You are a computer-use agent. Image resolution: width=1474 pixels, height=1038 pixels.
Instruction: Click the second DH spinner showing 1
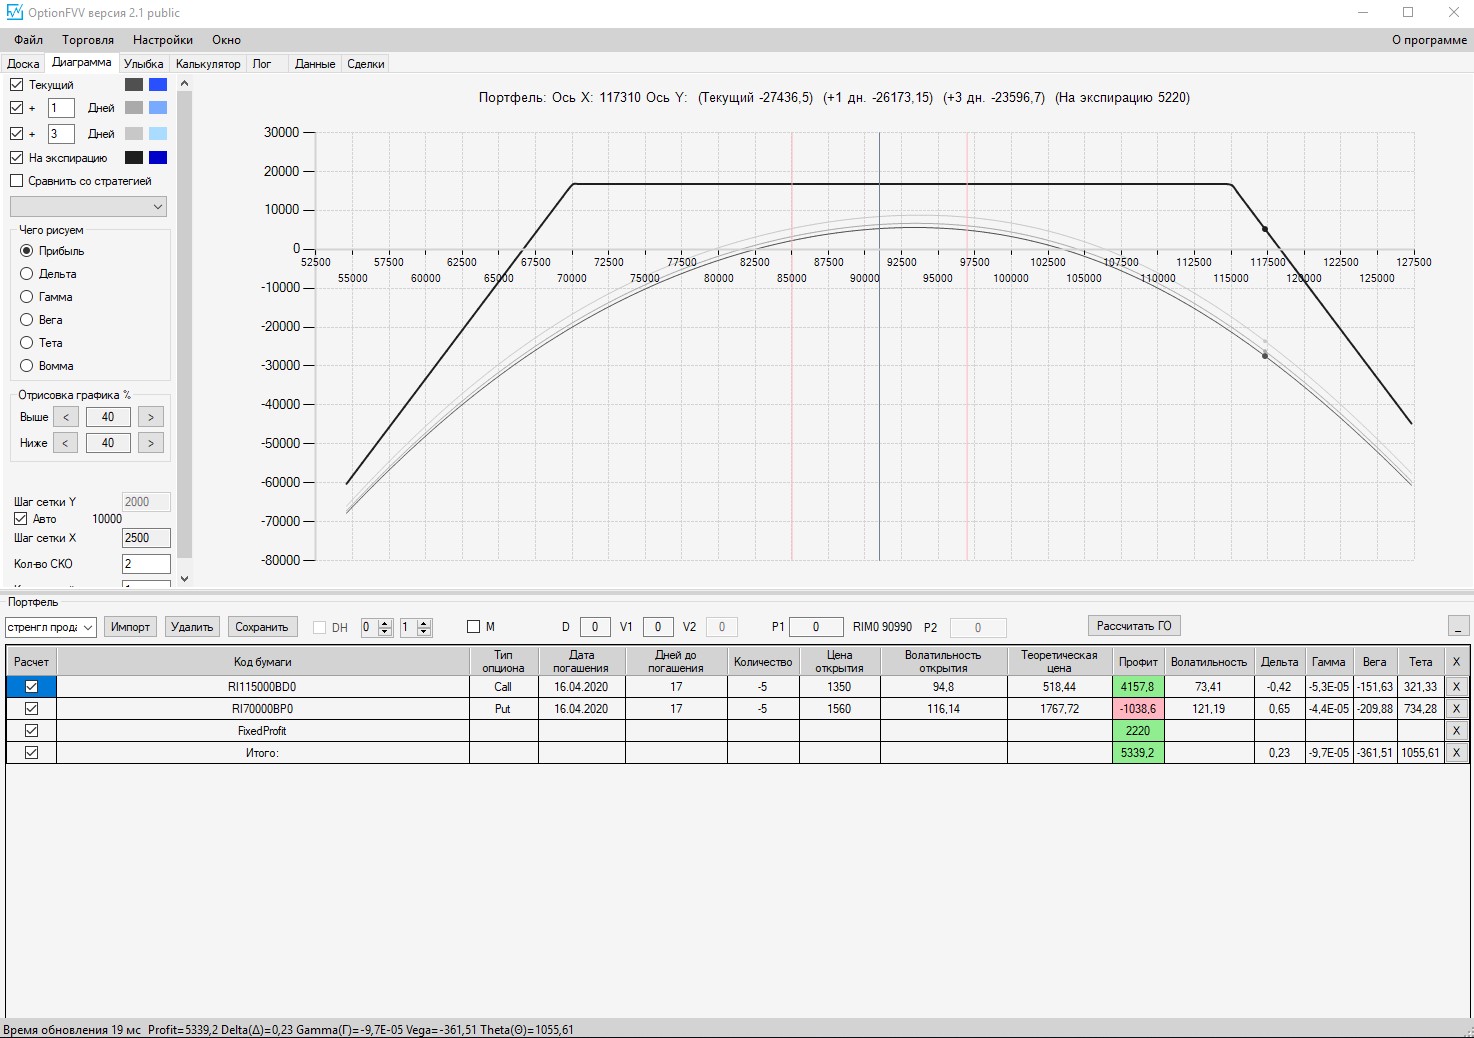415,627
